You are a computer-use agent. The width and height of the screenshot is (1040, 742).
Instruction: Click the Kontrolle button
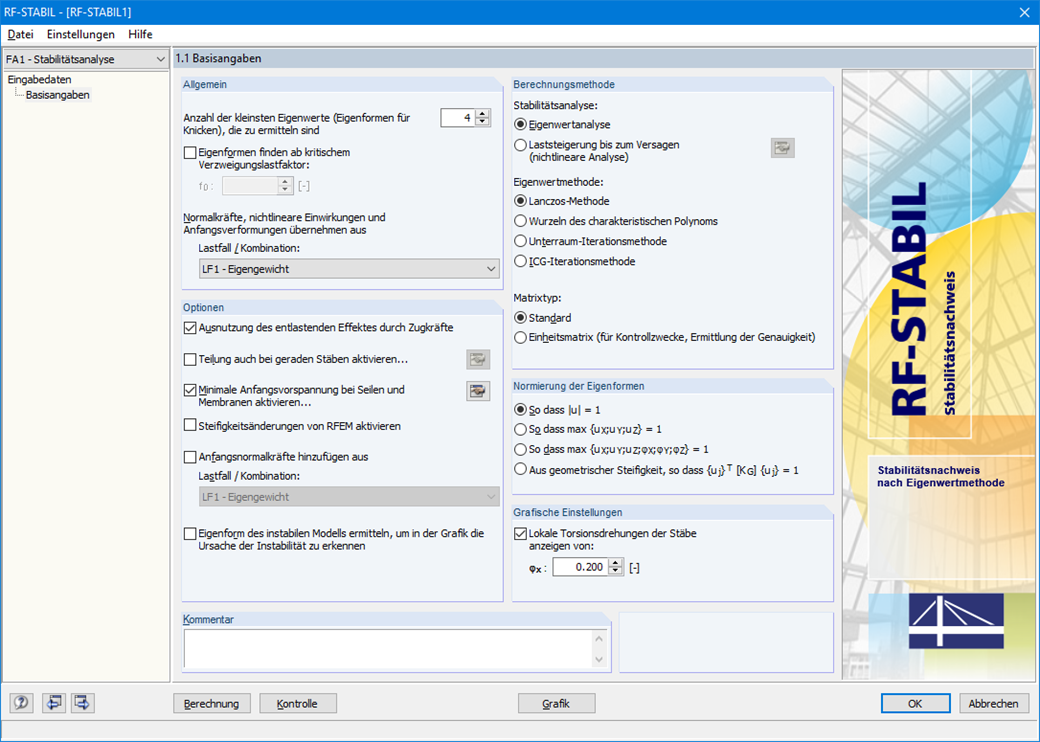[x=297, y=704]
